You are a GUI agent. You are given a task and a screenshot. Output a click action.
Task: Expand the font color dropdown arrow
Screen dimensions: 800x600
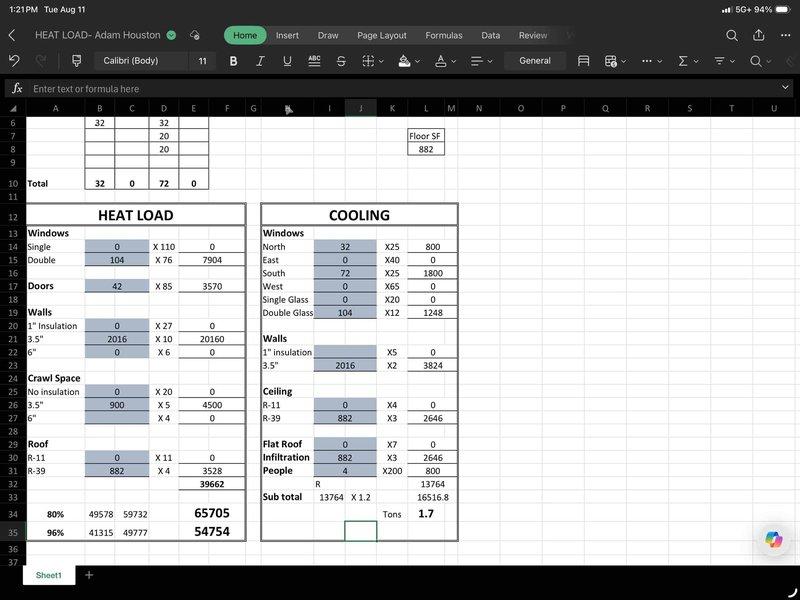(x=454, y=61)
